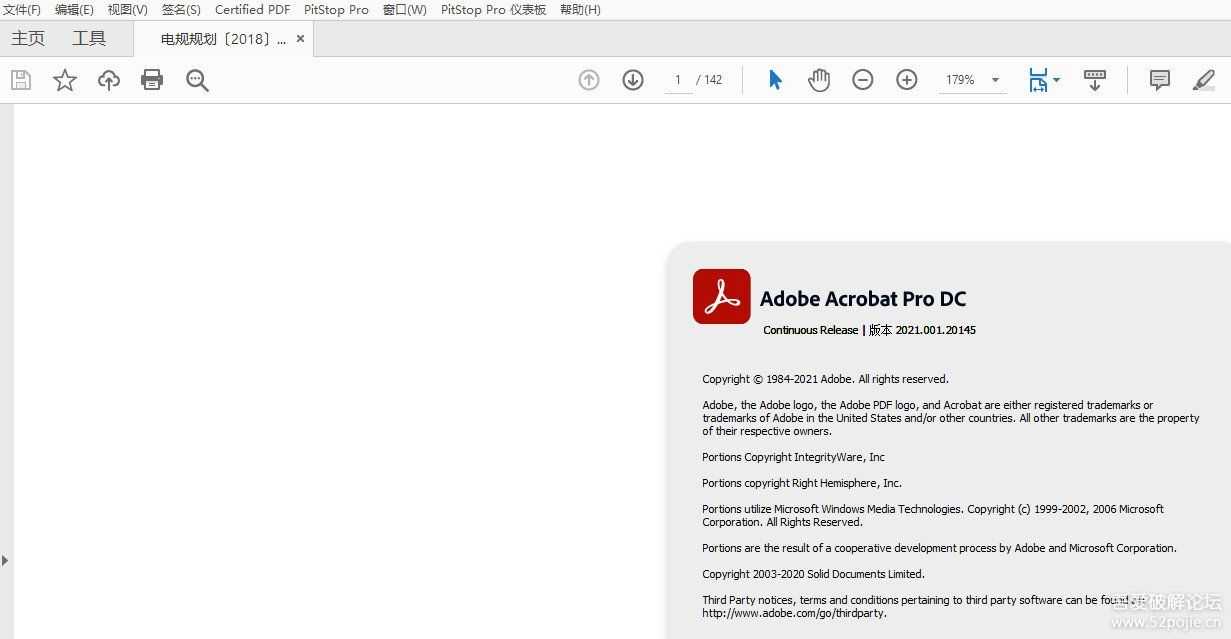Screen dimensions: 1231x639
Task: Open the Certified PDF menu
Action: (252, 10)
